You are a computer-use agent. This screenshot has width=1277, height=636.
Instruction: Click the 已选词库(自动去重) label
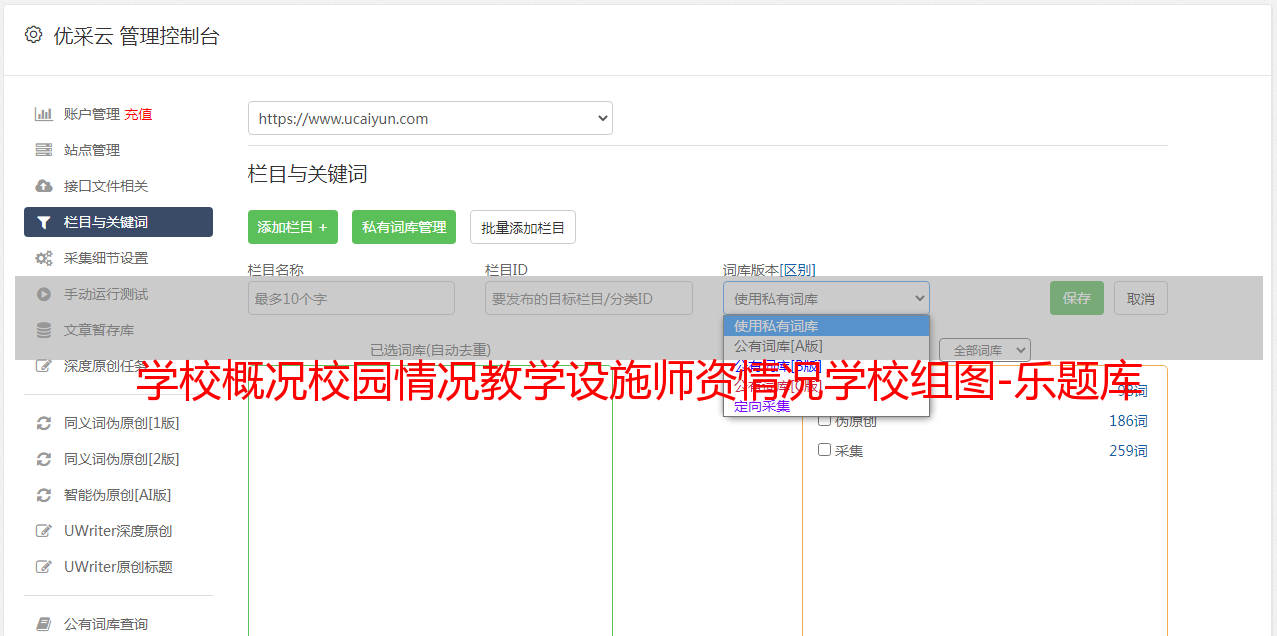[x=430, y=350]
